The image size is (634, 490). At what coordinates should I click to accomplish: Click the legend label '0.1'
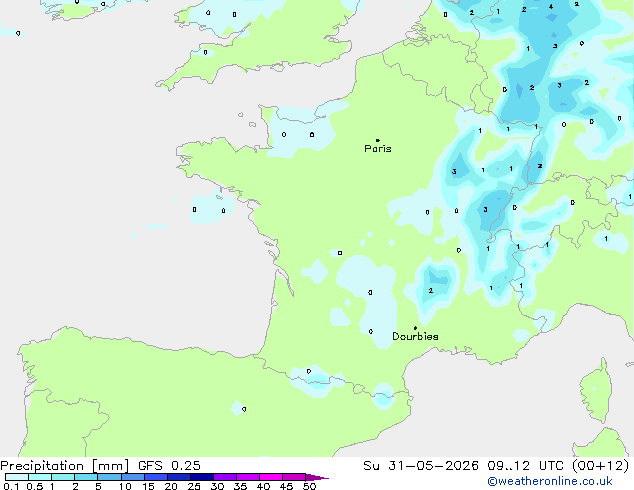coord(11,486)
